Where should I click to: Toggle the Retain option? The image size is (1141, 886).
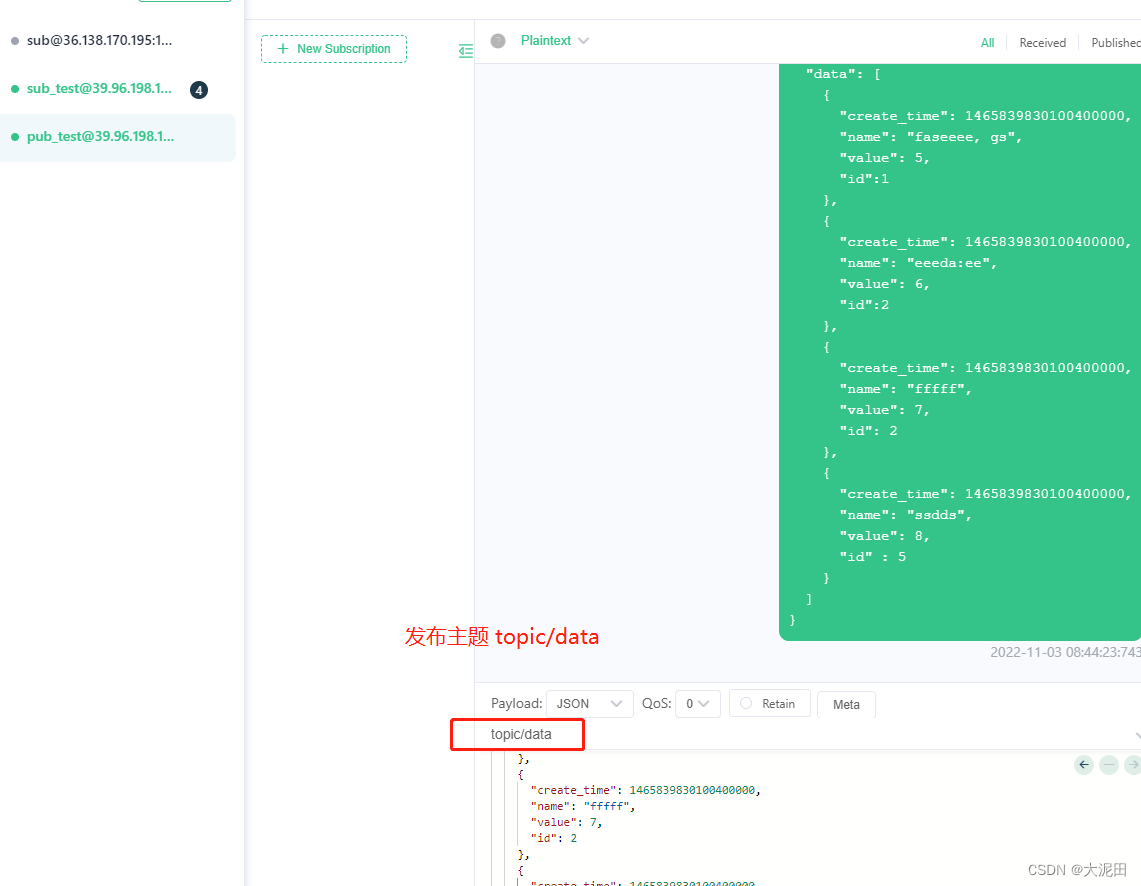coord(769,703)
